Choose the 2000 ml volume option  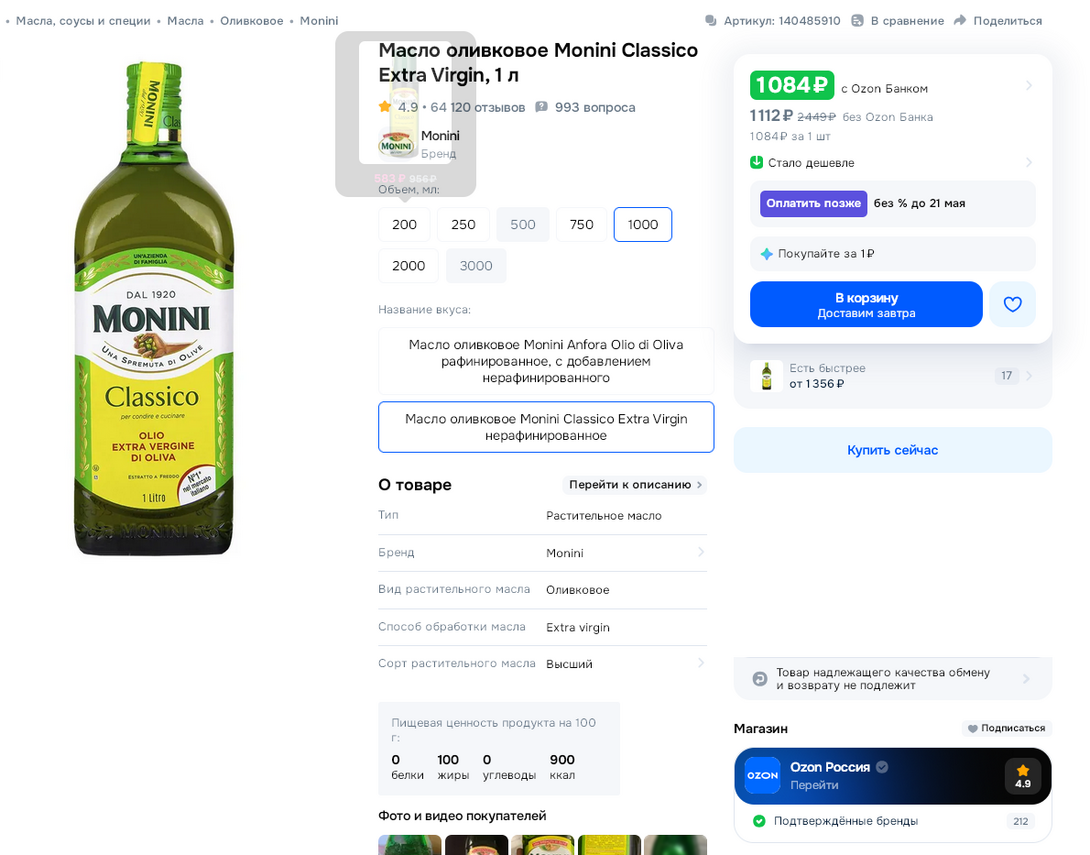408,266
